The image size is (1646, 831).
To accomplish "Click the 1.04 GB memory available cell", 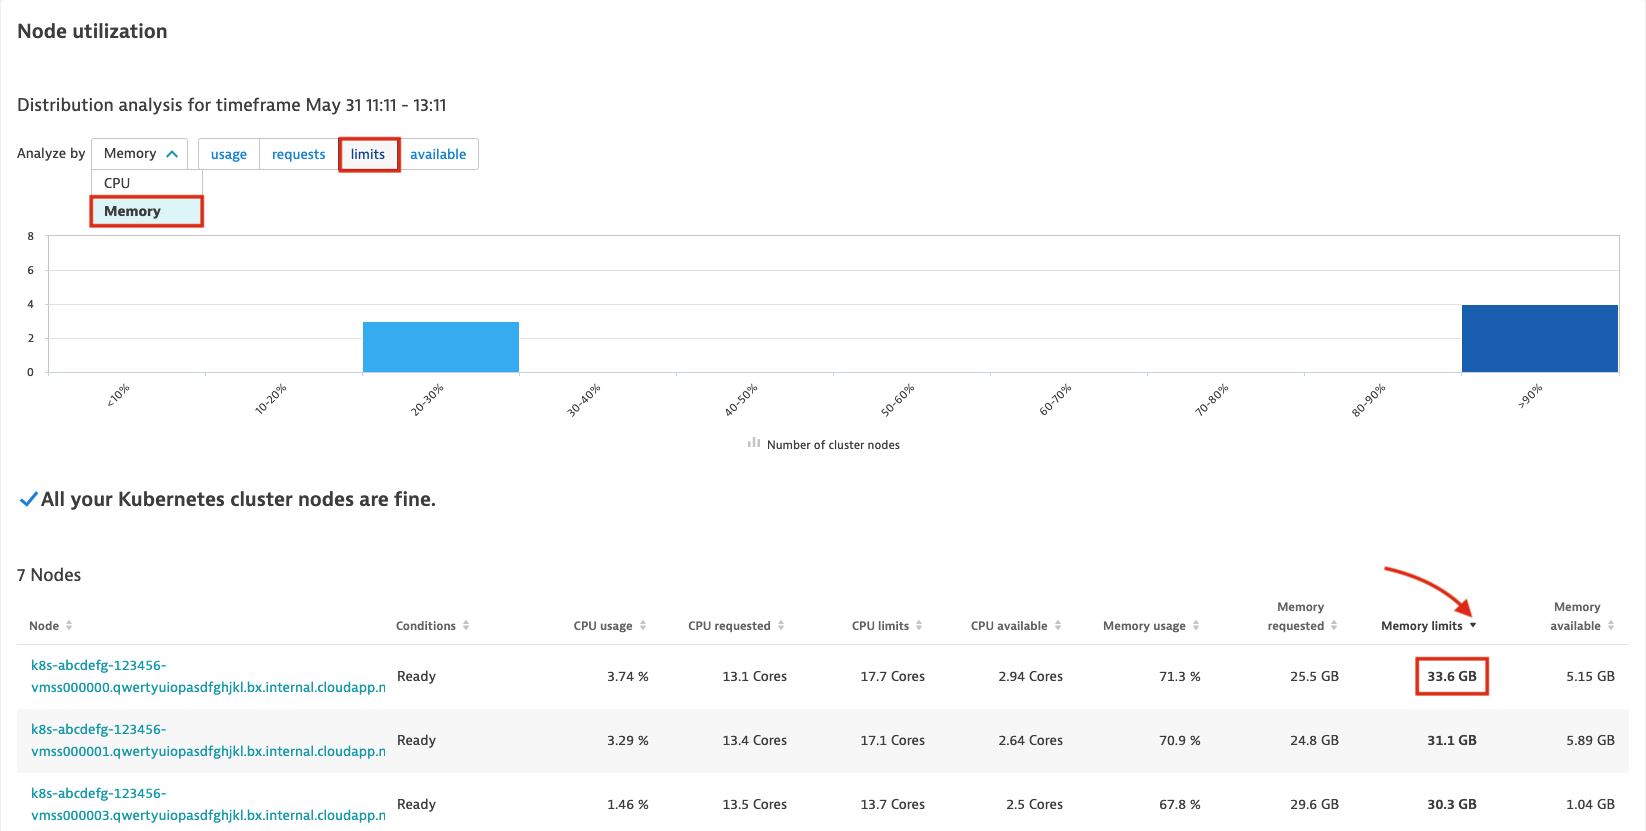I will [x=1591, y=804].
